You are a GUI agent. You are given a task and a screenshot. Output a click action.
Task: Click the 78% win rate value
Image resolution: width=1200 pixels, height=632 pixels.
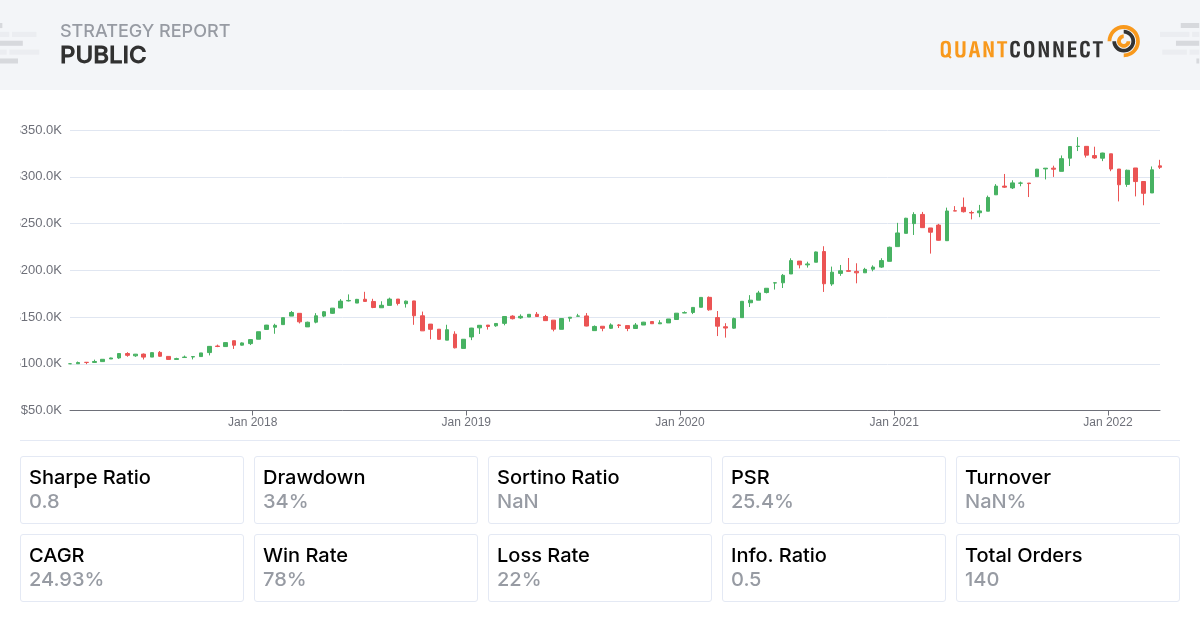(x=284, y=580)
